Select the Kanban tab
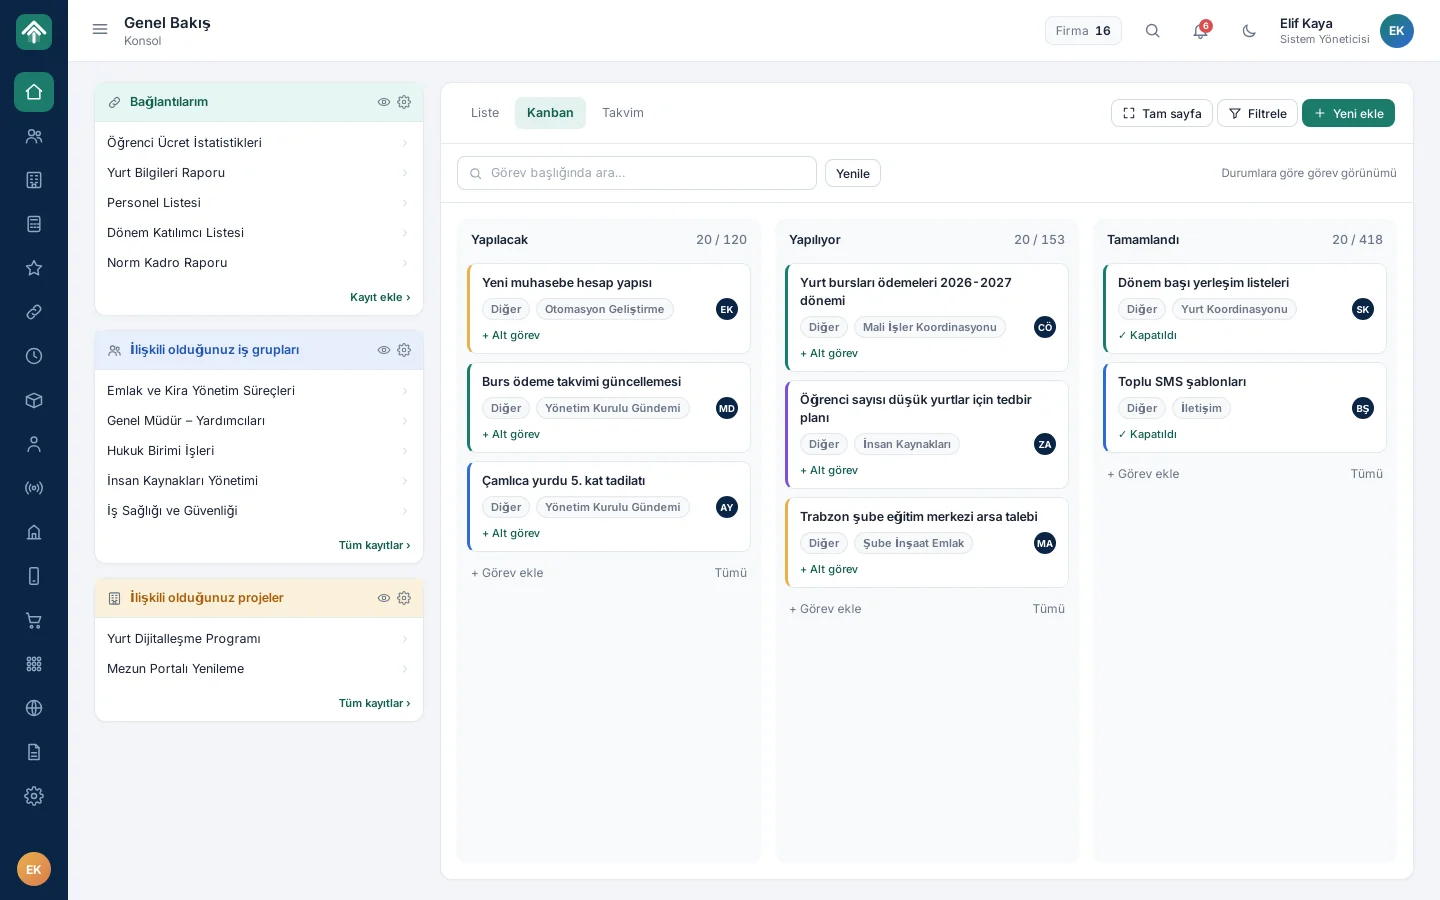 pos(550,113)
